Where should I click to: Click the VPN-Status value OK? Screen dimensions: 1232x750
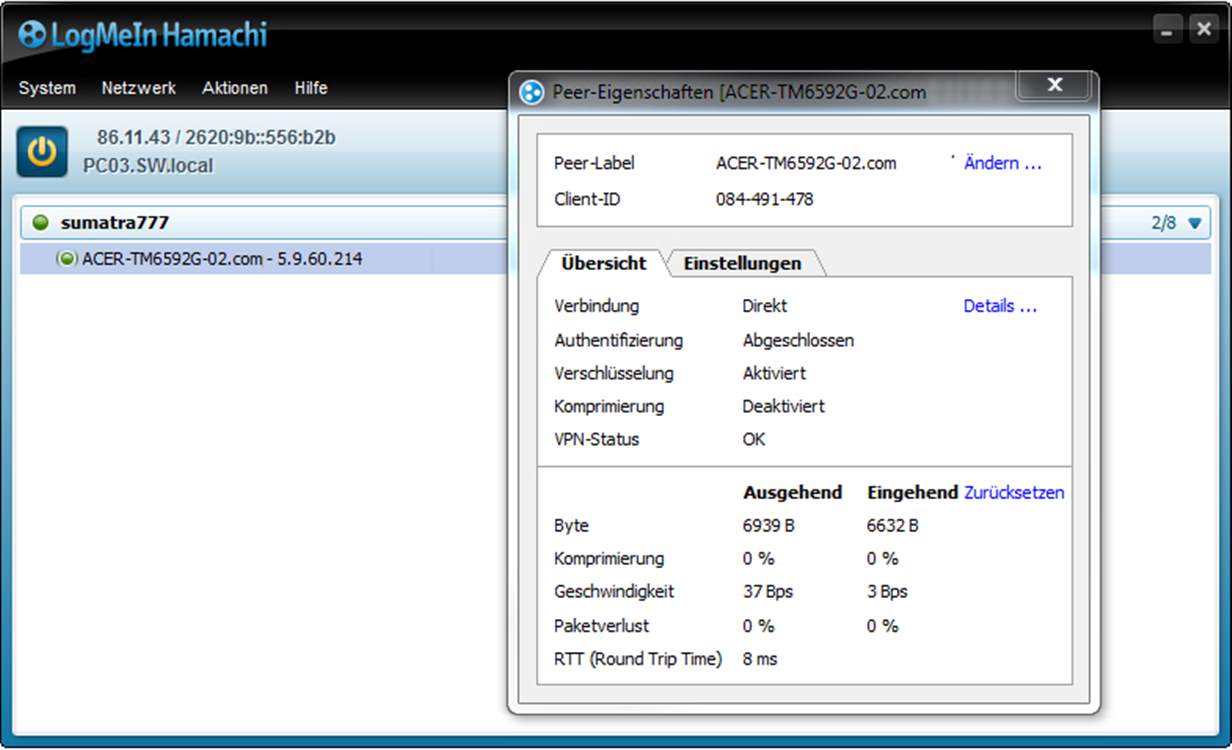754,439
